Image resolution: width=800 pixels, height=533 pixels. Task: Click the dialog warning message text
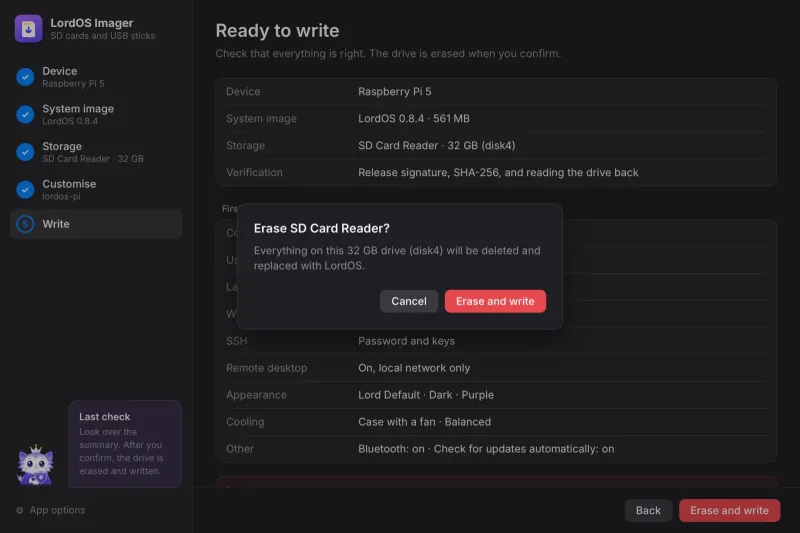click(397, 258)
